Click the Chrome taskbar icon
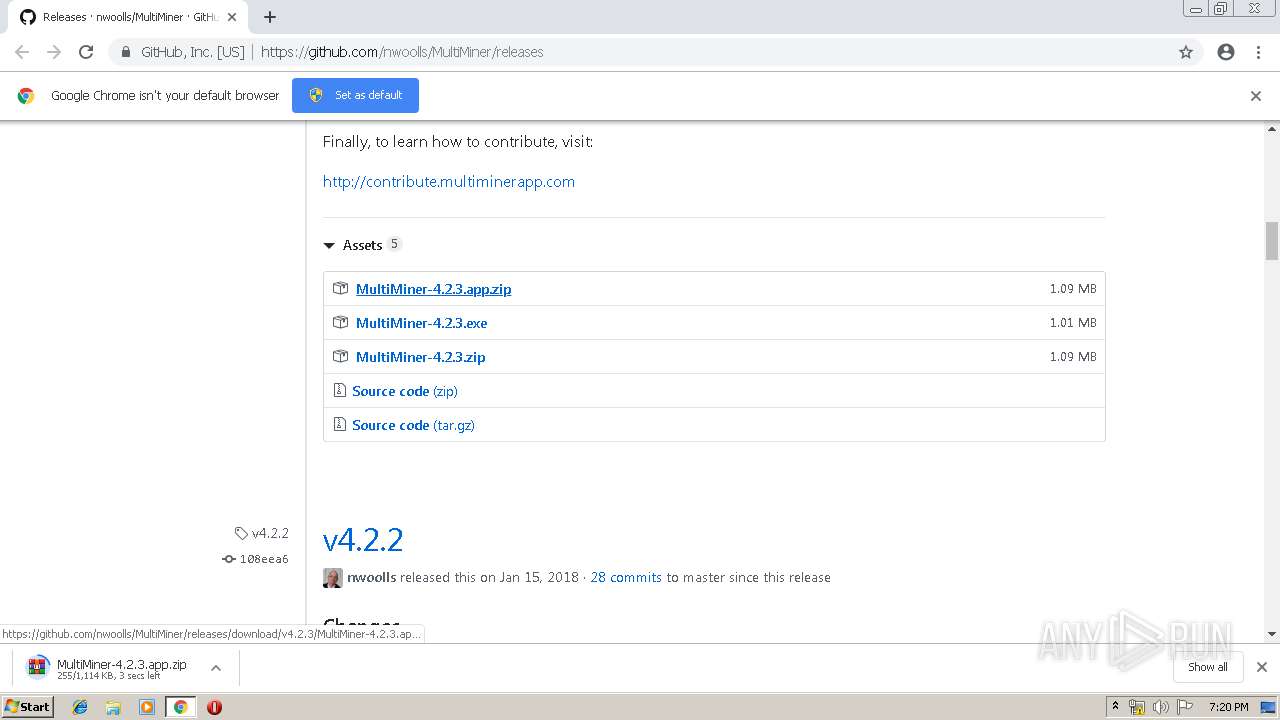The height and width of the screenshot is (720, 1280). click(180, 707)
